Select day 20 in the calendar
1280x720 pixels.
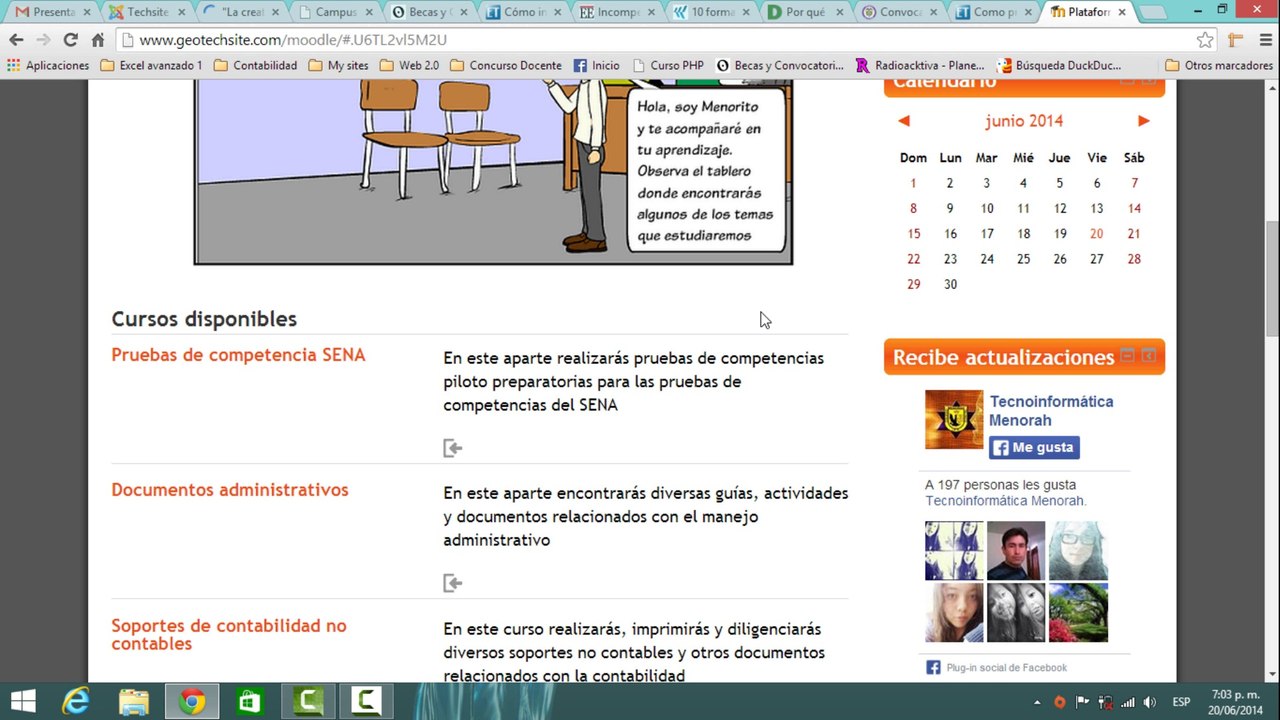(1097, 234)
